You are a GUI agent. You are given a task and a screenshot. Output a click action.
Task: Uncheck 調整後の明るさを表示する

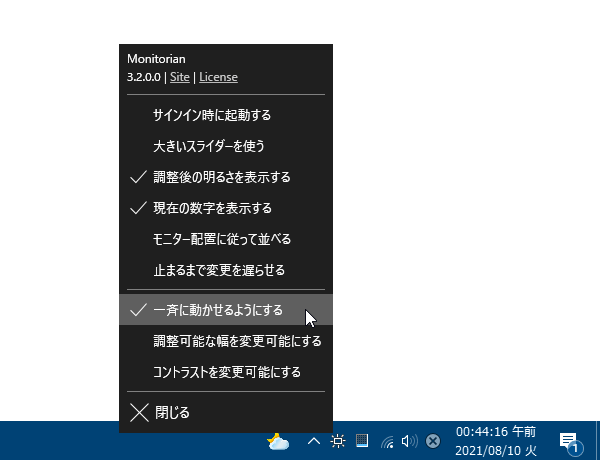226,177
